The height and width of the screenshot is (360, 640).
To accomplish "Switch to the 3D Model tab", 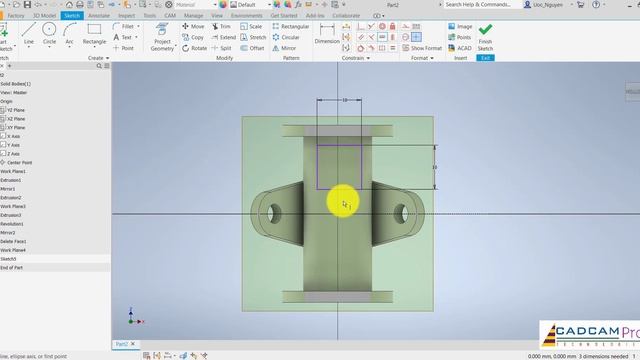I will (44, 16).
